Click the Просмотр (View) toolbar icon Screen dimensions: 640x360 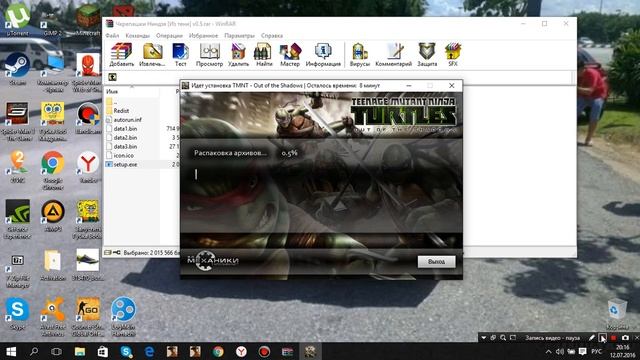(209, 55)
